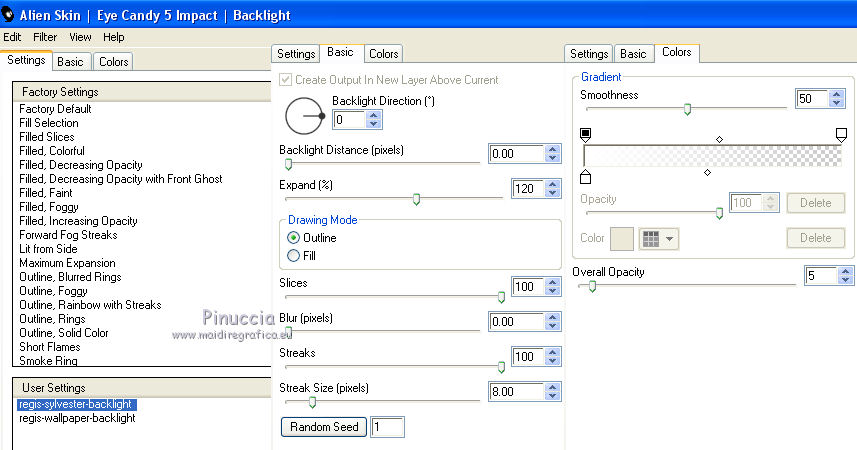
Task: Click the Streaks slider handle
Action: click(501, 367)
